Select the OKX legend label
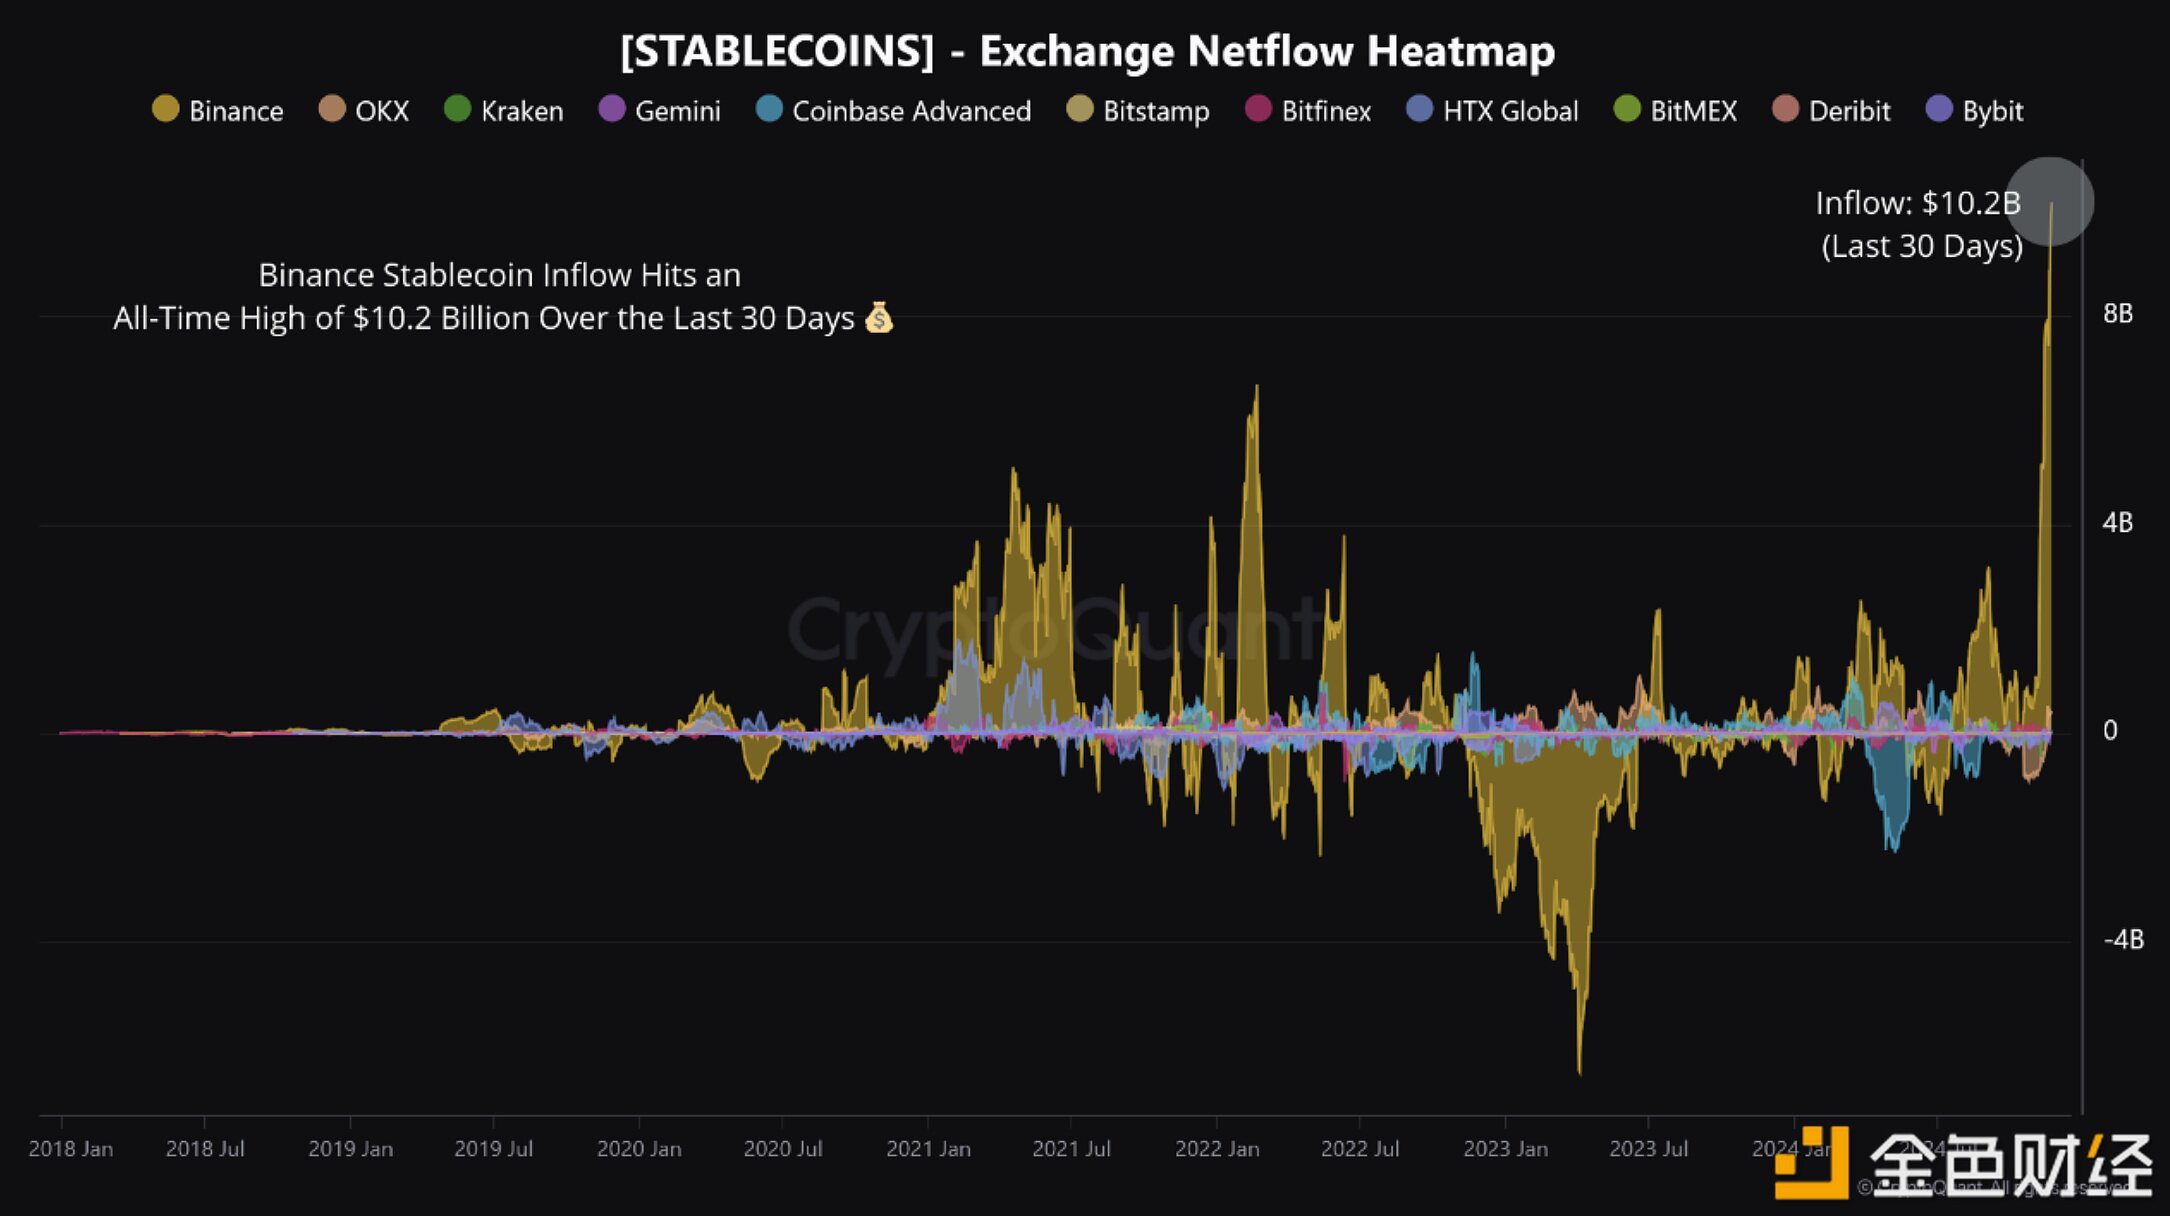The image size is (2170, 1216). tap(382, 111)
